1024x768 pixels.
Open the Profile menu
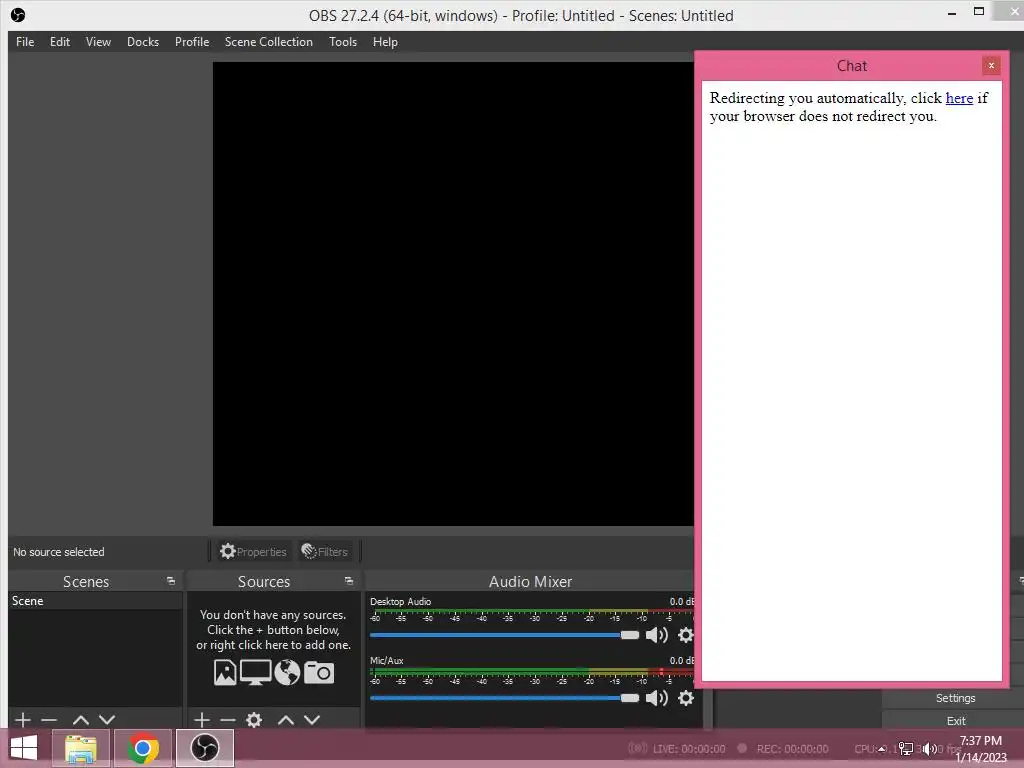coord(192,42)
